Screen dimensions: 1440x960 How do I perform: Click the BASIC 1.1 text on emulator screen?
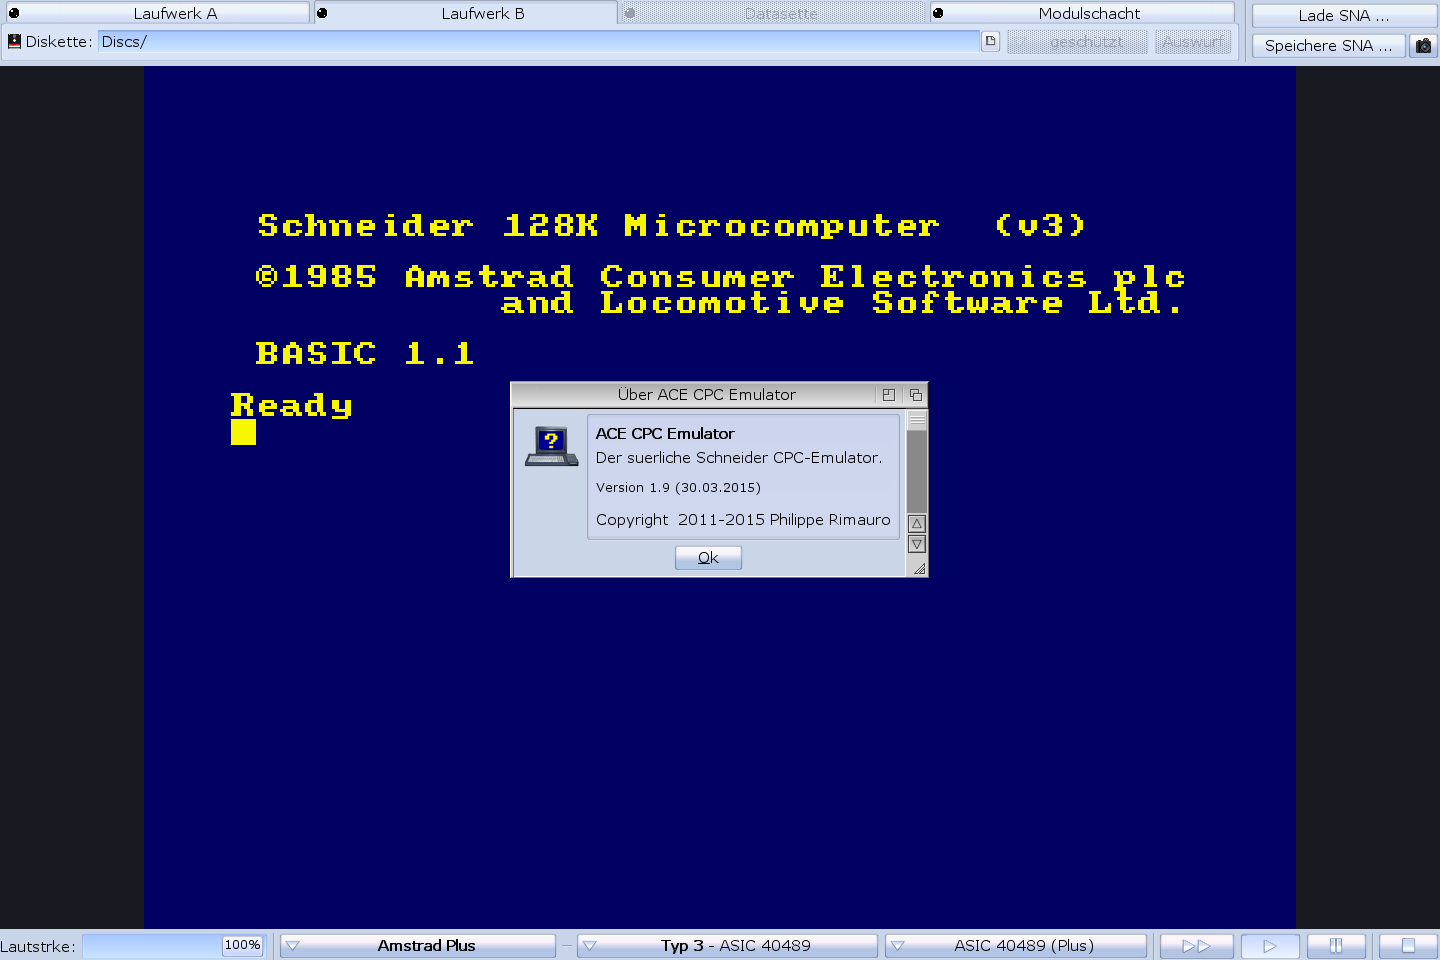tap(365, 353)
